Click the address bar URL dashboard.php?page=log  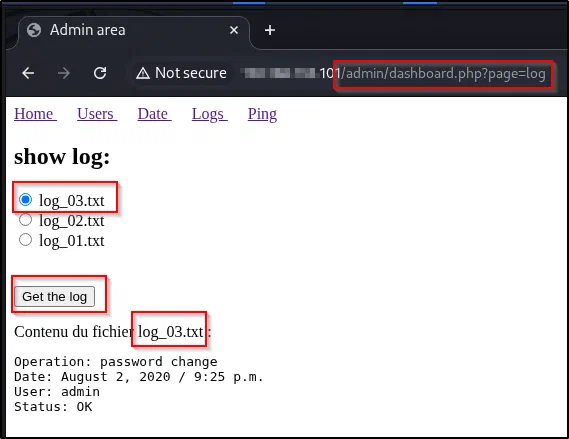(x=443, y=74)
